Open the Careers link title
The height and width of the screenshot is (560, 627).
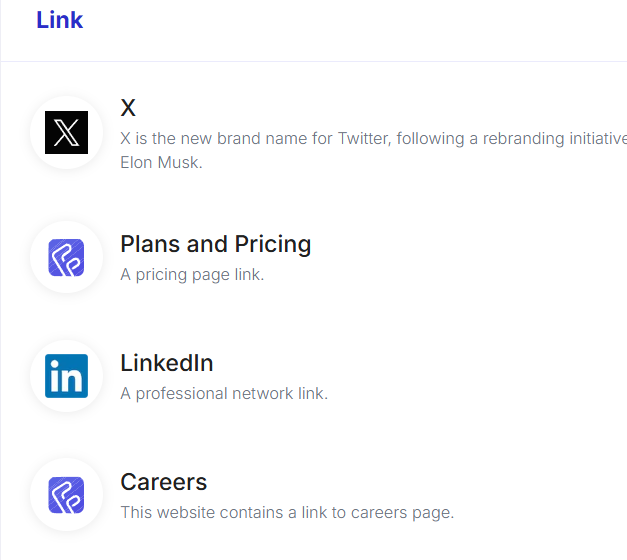tap(163, 482)
